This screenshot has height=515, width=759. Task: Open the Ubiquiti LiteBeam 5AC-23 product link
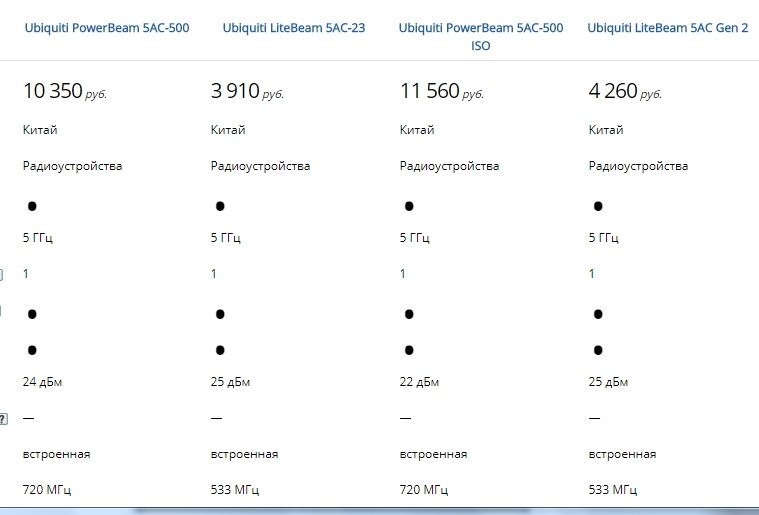click(294, 28)
